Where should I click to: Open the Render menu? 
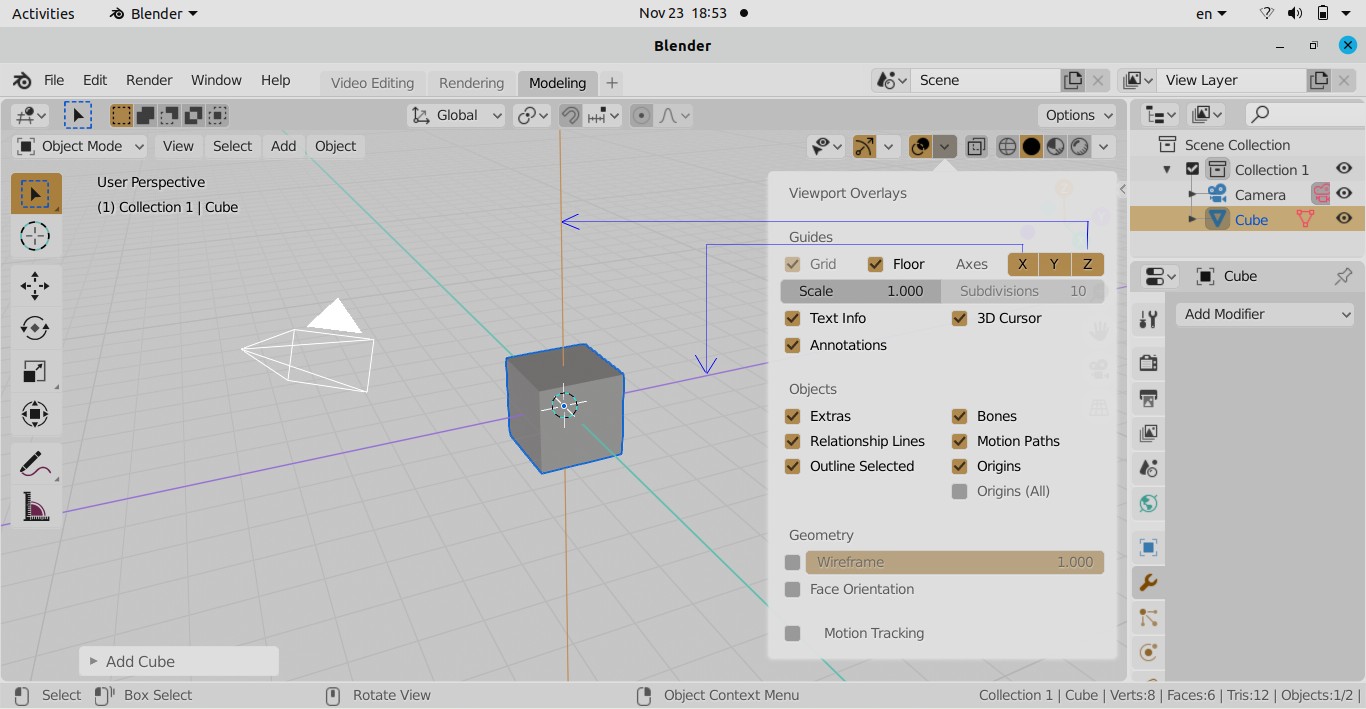(x=149, y=81)
